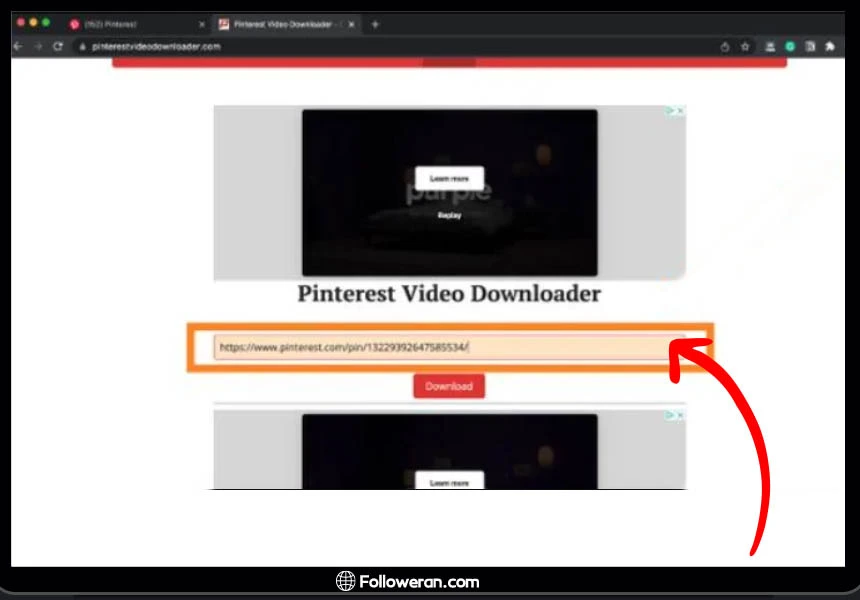The image size is (860, 600).
Task: Click the browser back arrow
Action: pos(18,46)
